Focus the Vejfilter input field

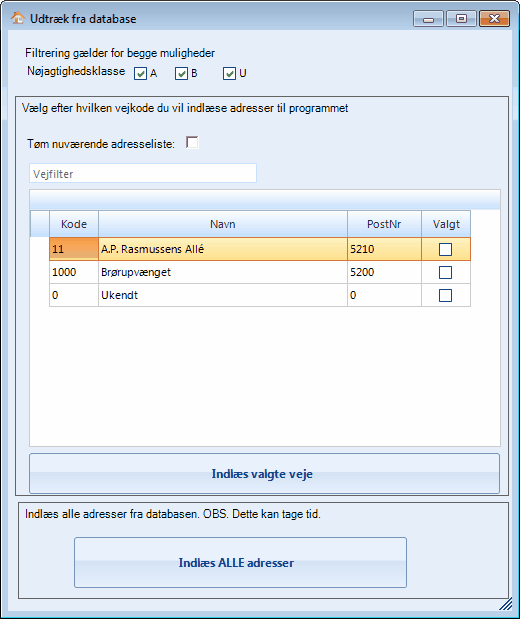[x=143, y=173]
